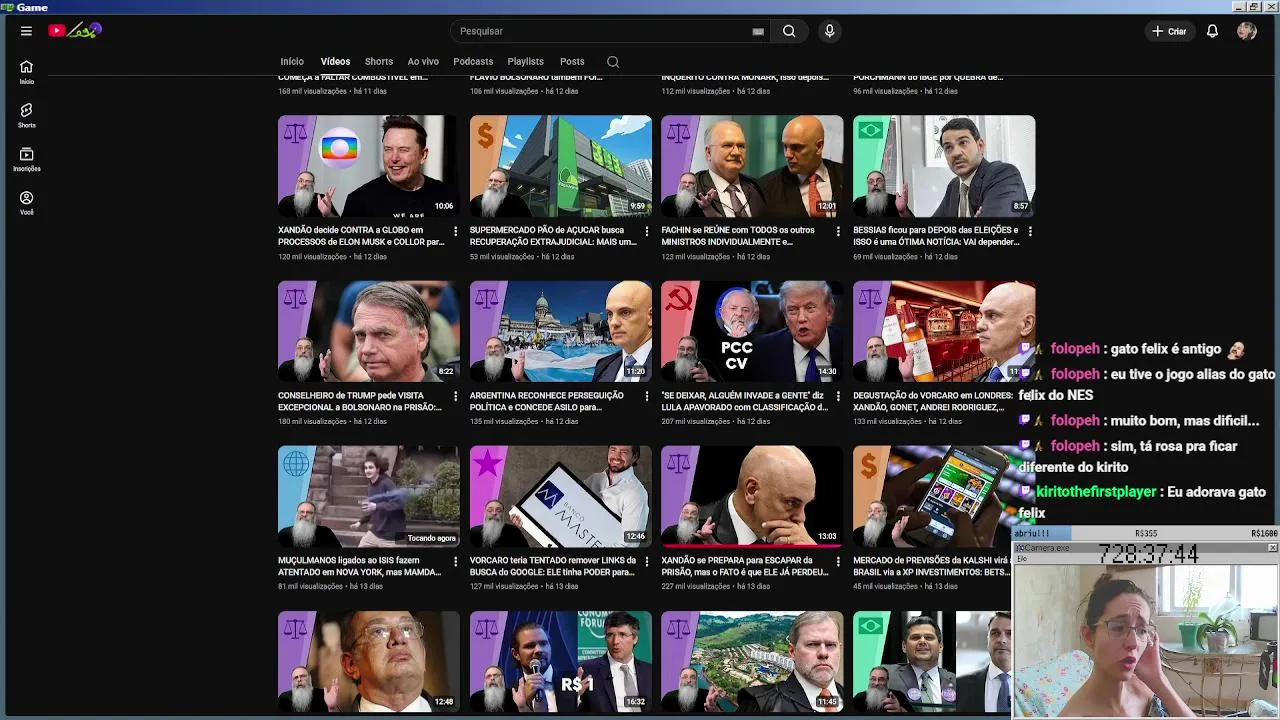
Task: Play PCC CV Lula Trump thumbnail
Action: point(752,331)
